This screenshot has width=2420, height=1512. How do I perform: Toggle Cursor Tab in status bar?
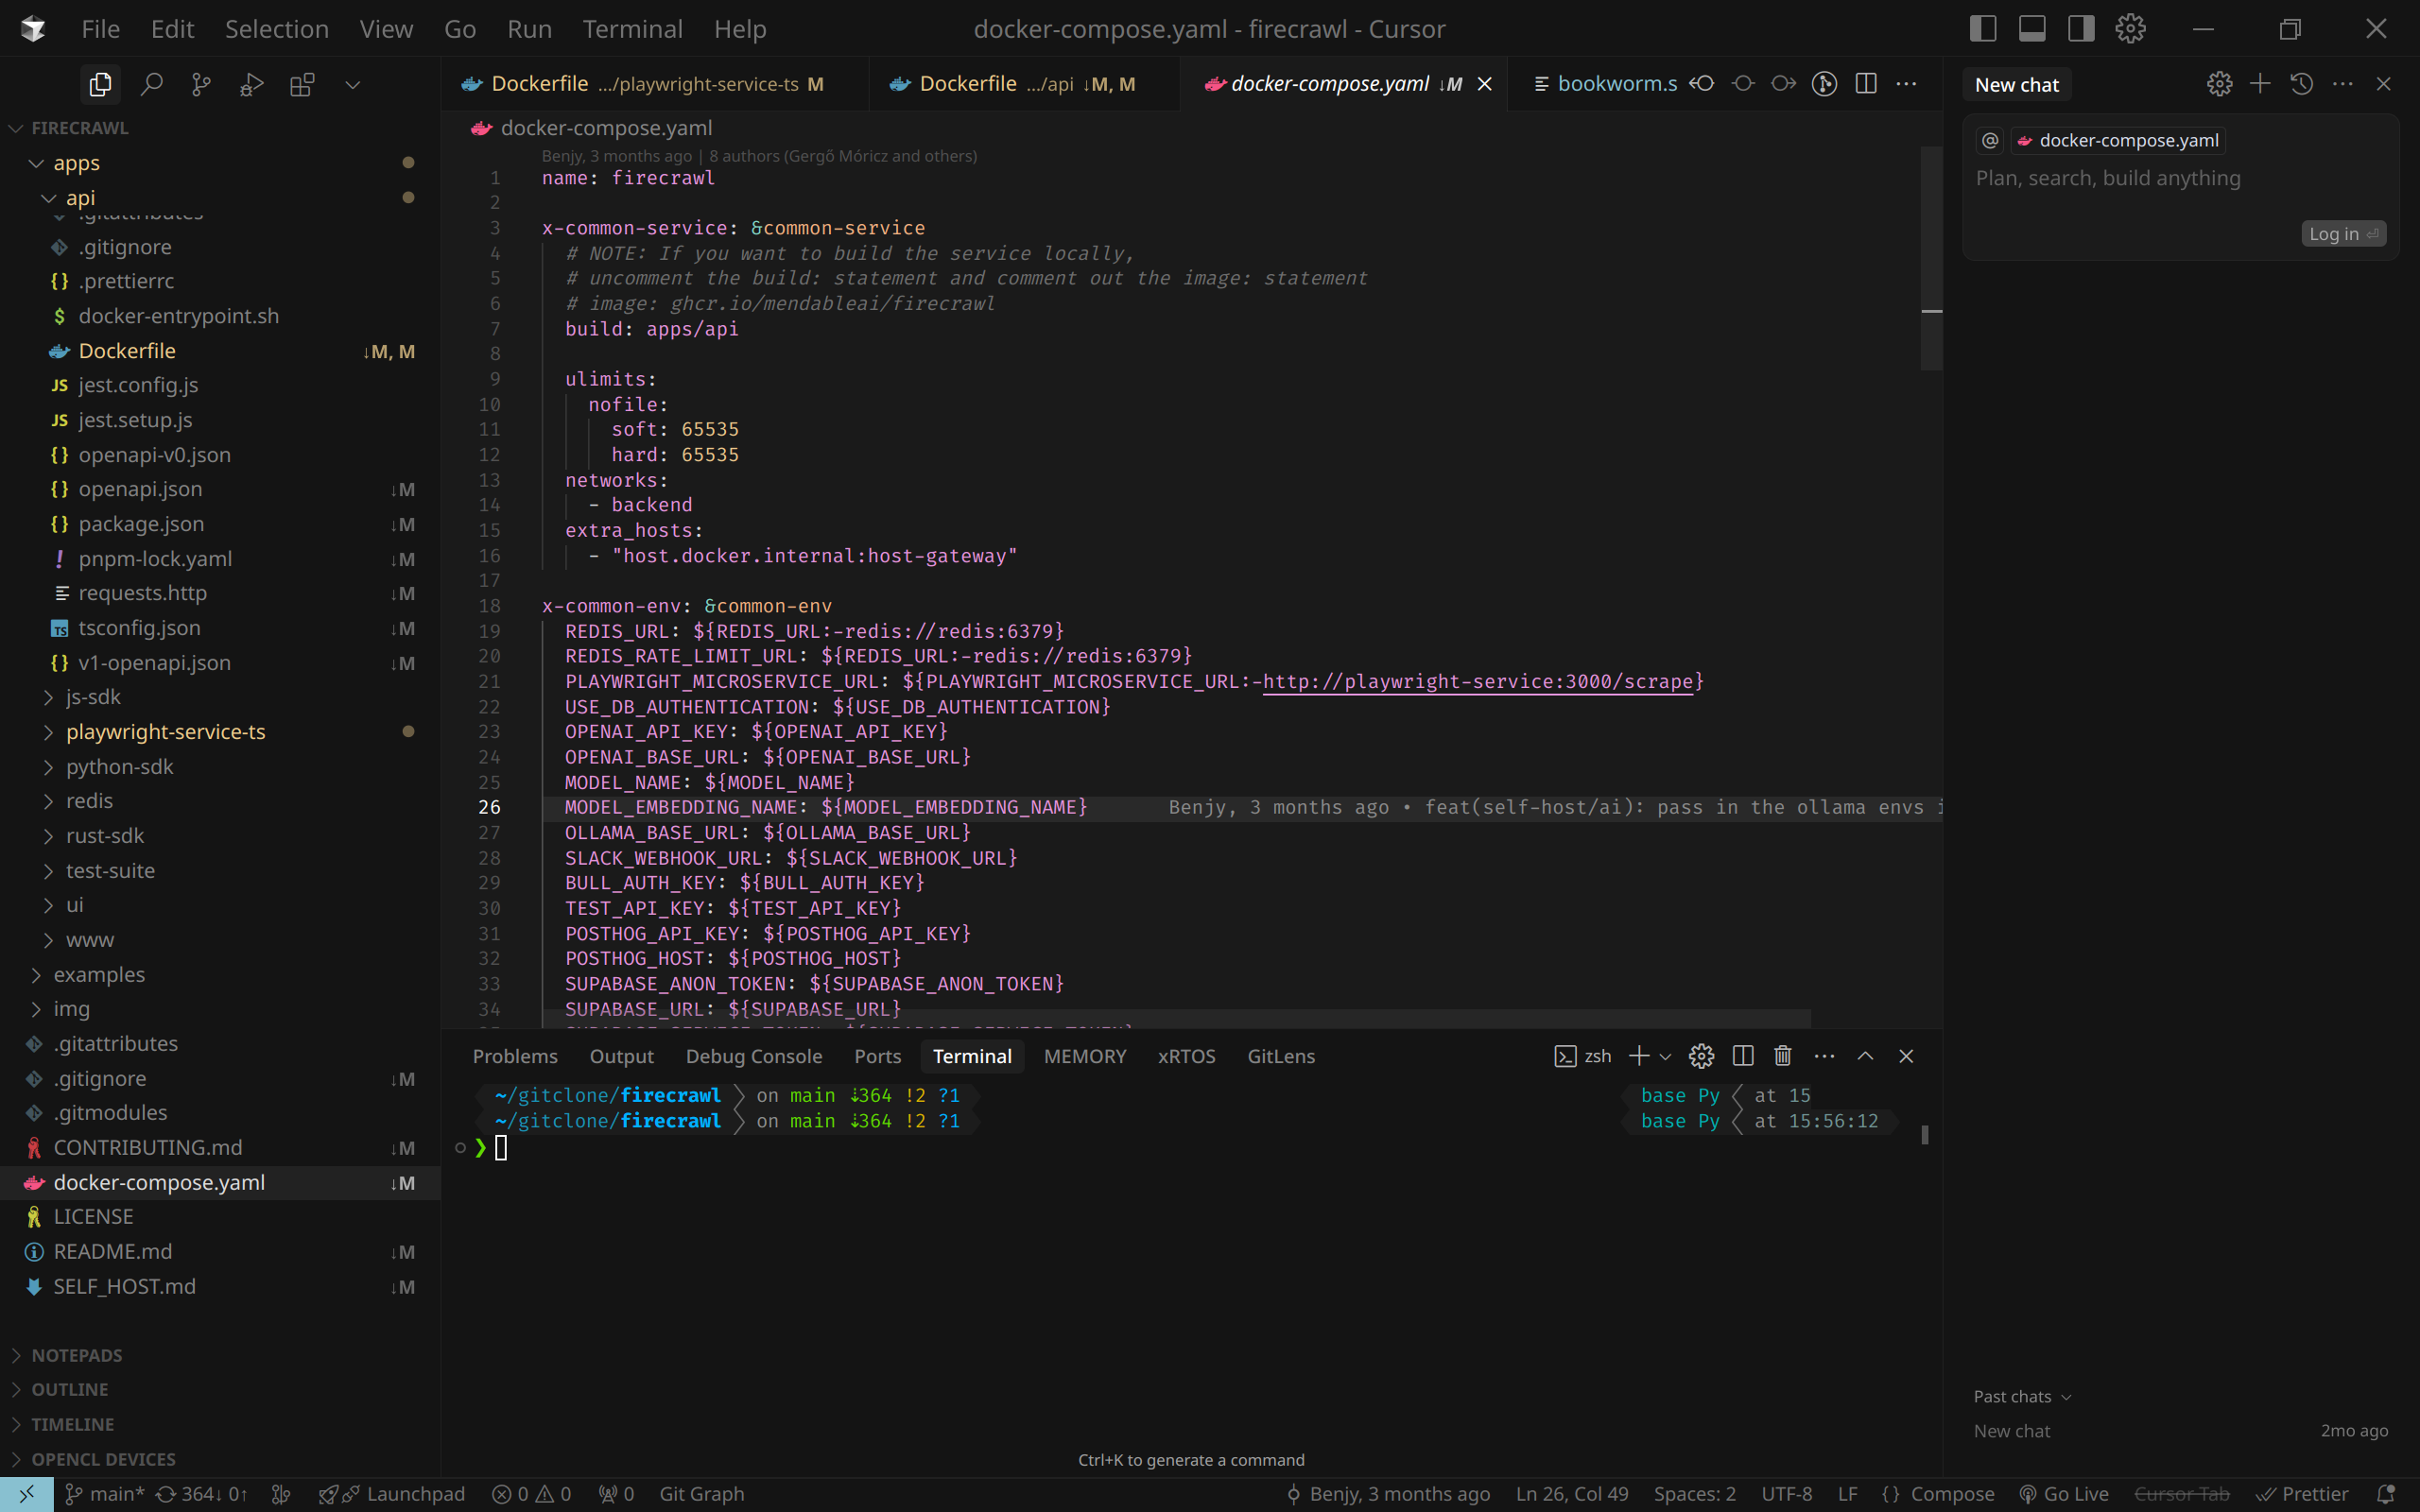pos(2181,1494)
